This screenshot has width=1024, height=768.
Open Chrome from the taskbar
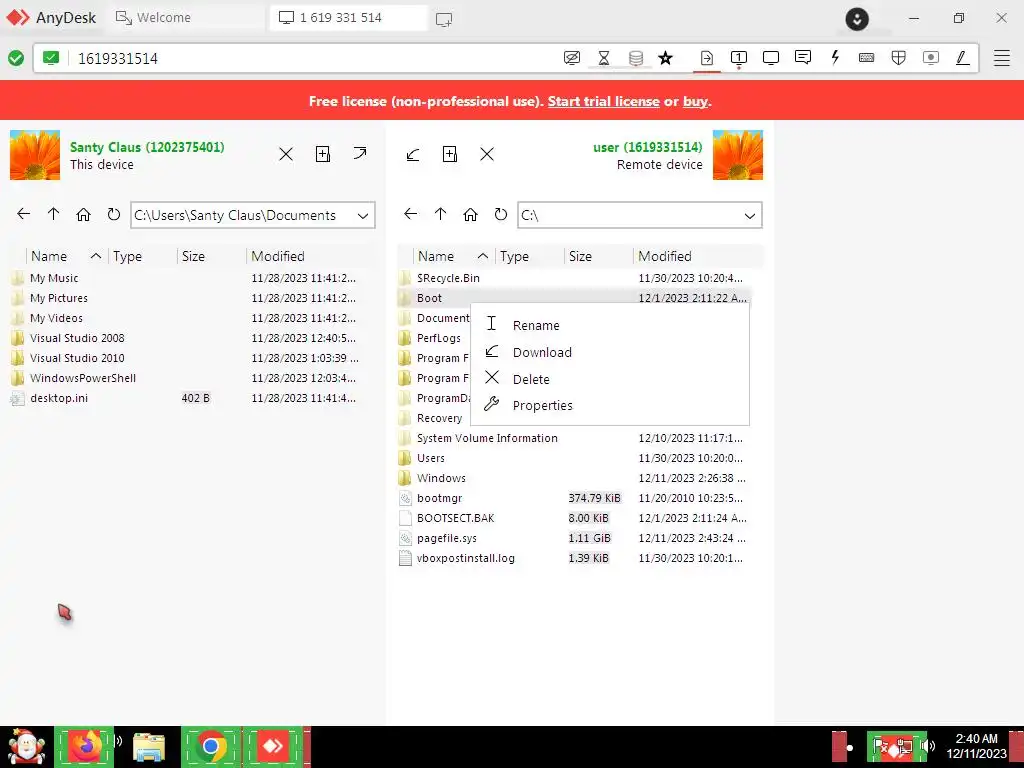(210, 746)
